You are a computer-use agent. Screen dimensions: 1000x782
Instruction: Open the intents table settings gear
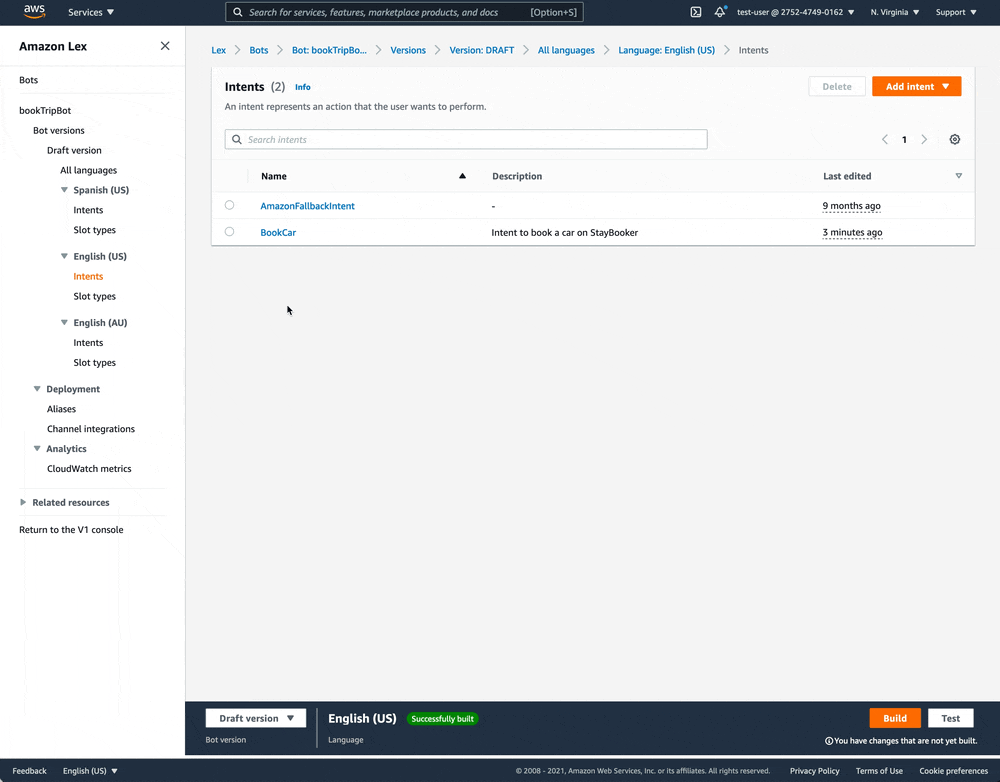pyautogui.click(x=955, y=139)
